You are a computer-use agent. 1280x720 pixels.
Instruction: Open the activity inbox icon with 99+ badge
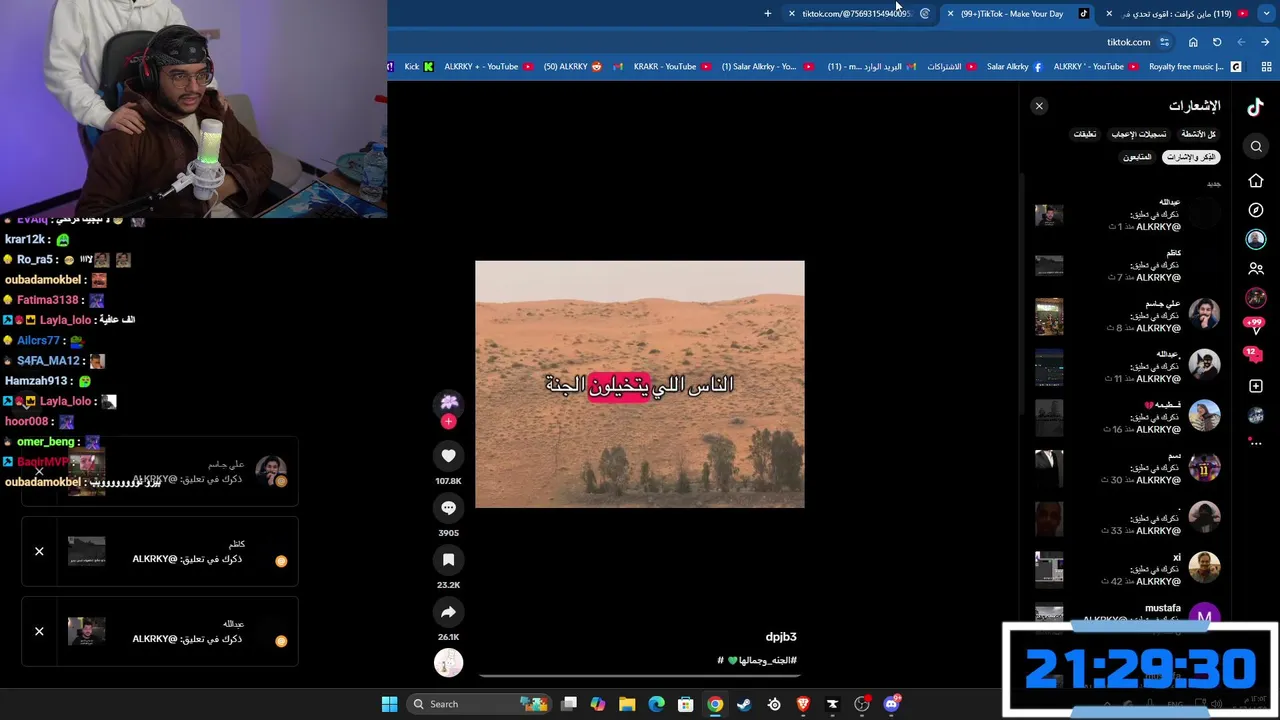(1254, 324)
